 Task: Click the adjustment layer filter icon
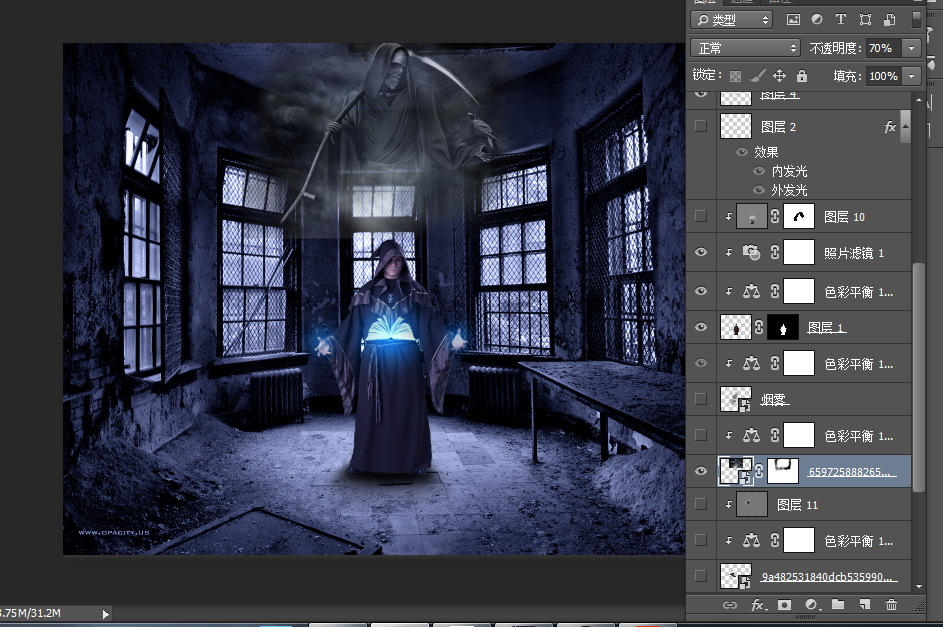pyautogui.click(x=817, y=20)
